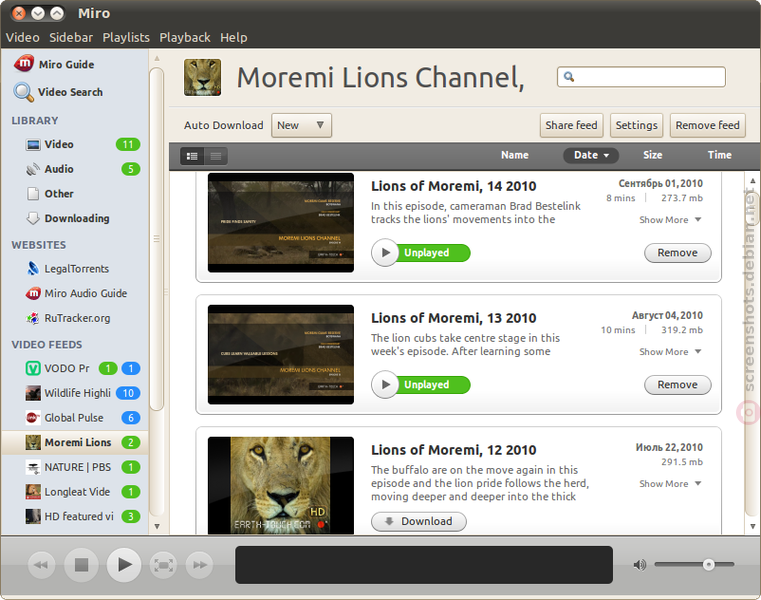761x600 pixels.
Task: Open RuTracker.org website icon
Action: tap(33, 318)
